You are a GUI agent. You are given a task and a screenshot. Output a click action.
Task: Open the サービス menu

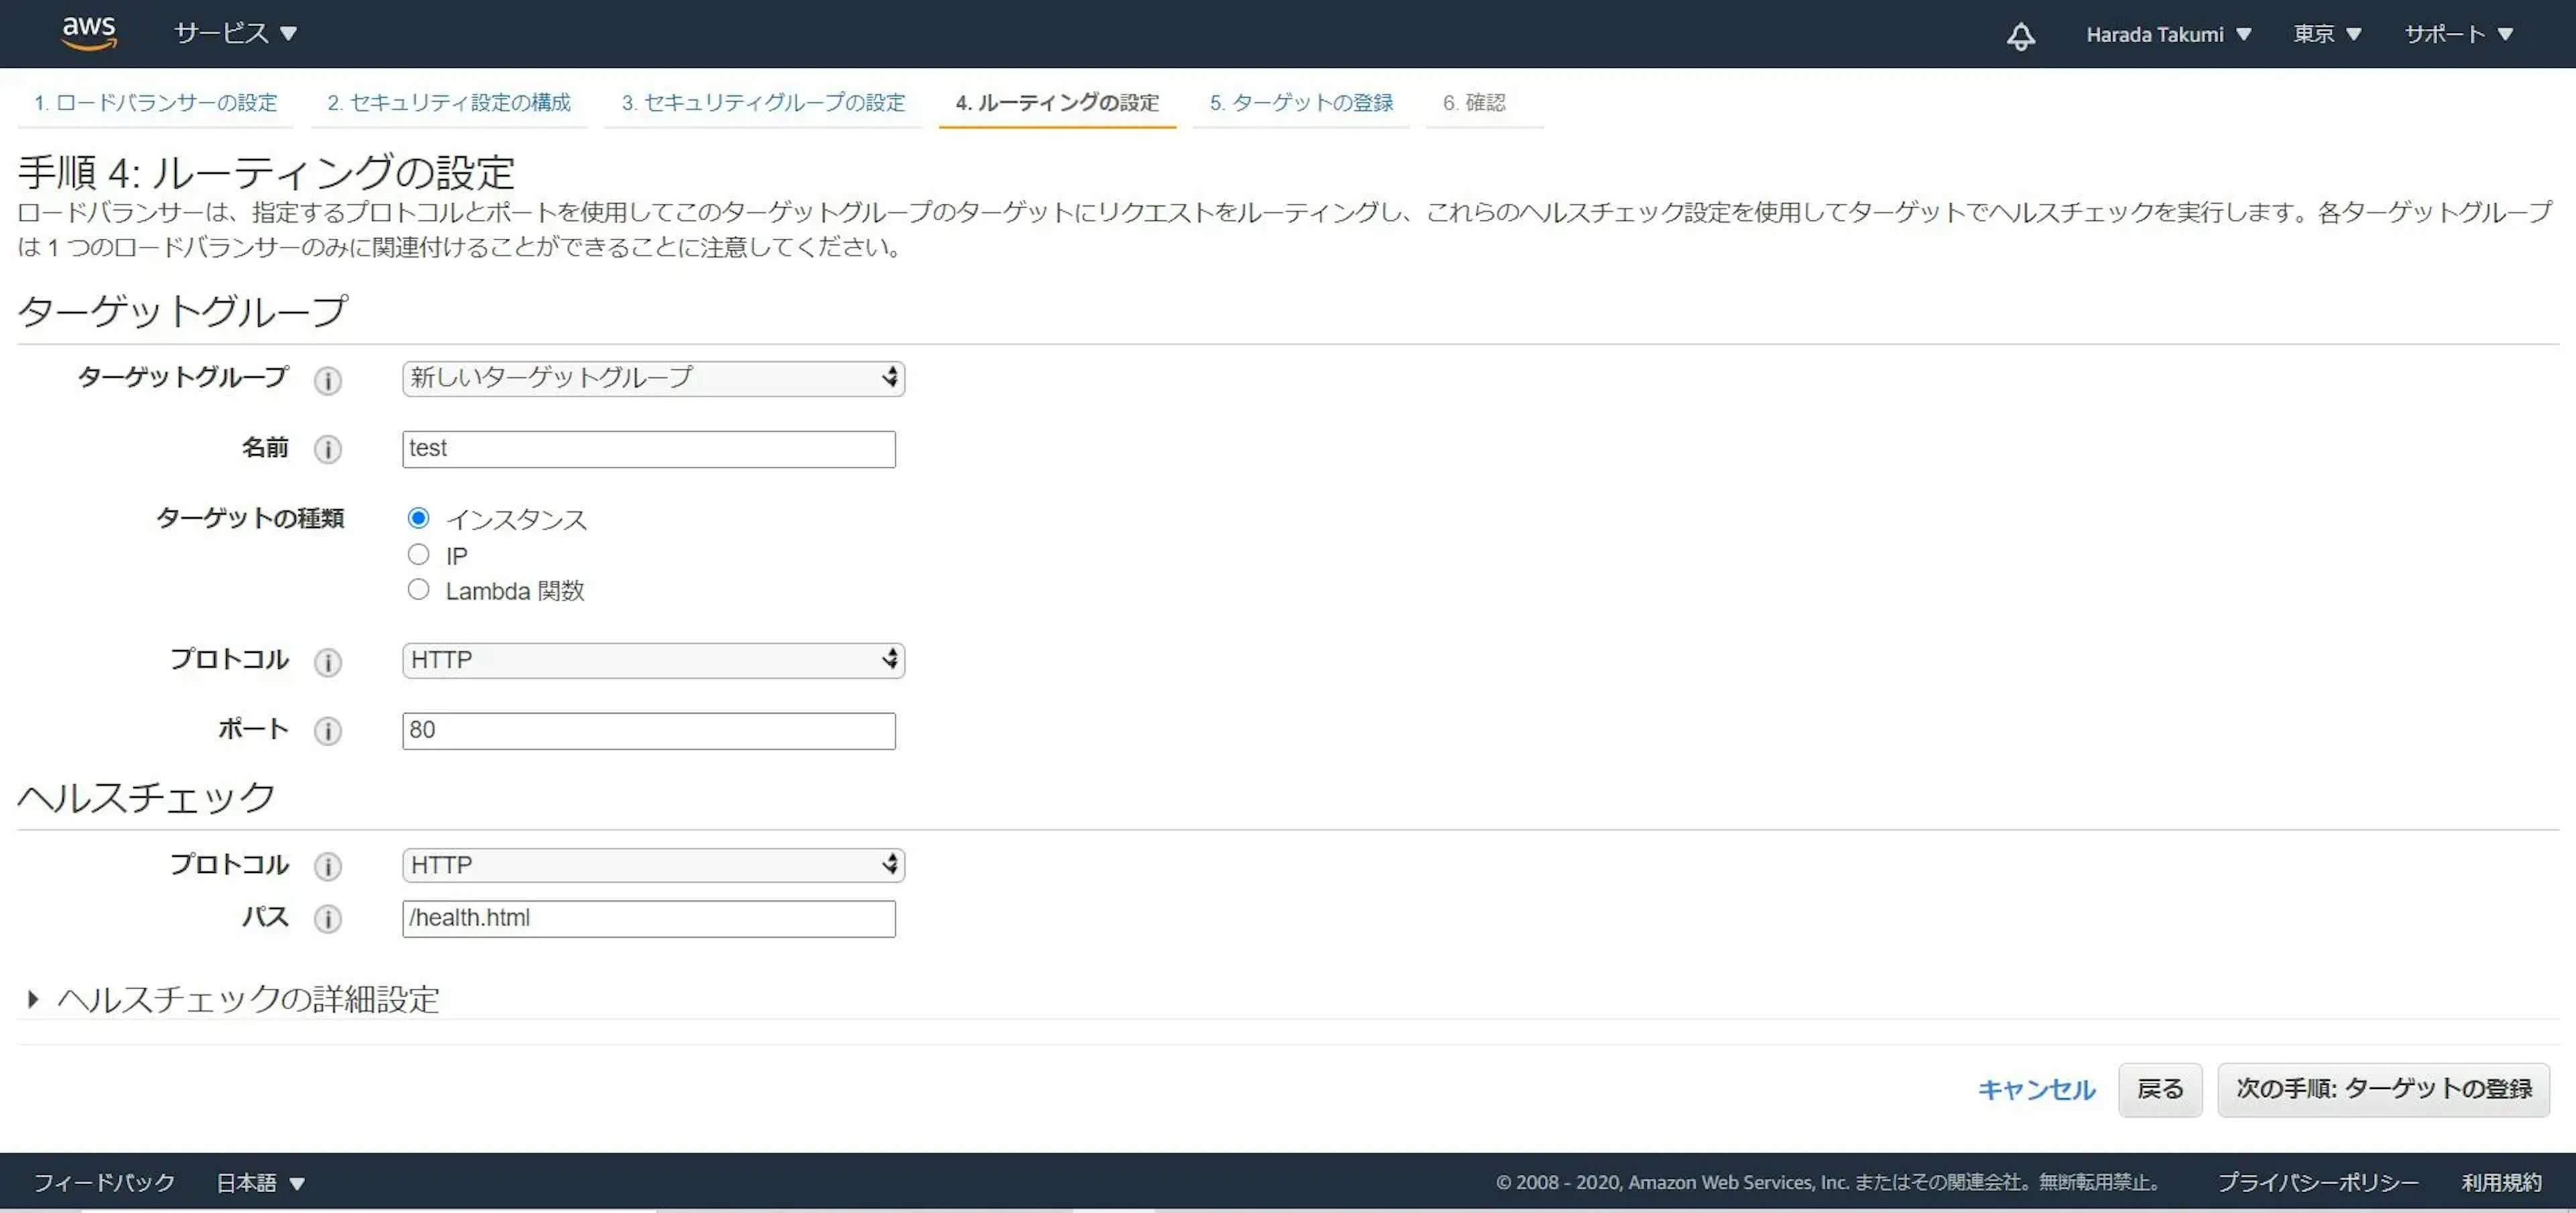pyautogui.click(x=235, y=34)
